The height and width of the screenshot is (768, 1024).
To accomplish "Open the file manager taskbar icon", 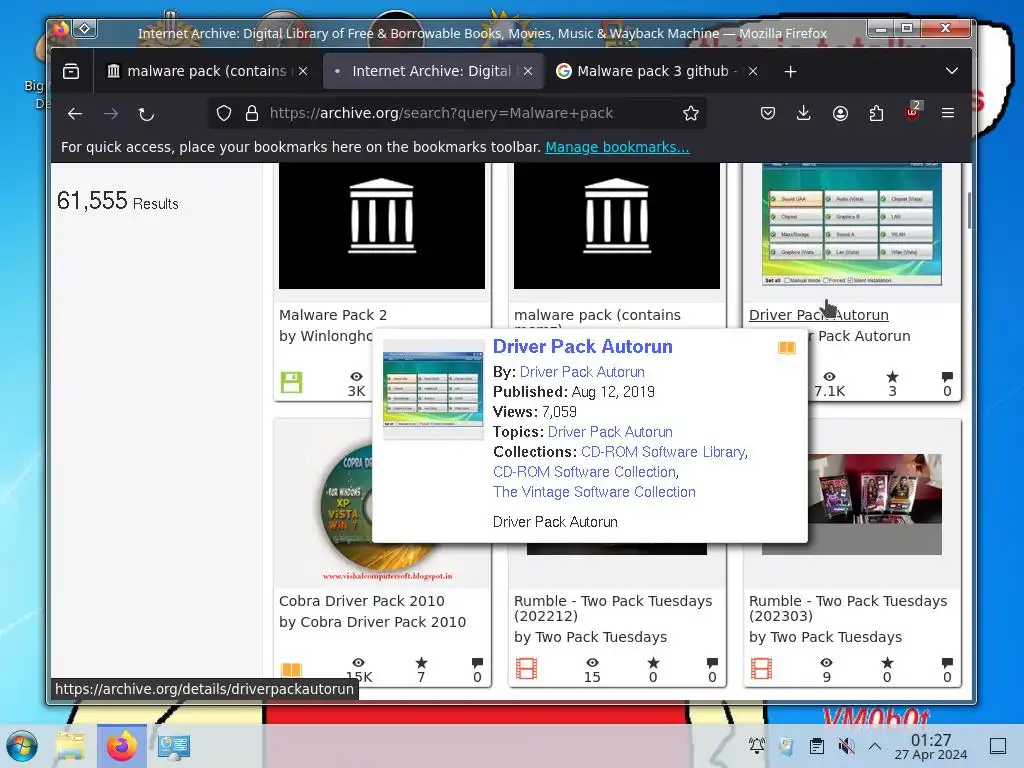I will [x=70, y=746].
